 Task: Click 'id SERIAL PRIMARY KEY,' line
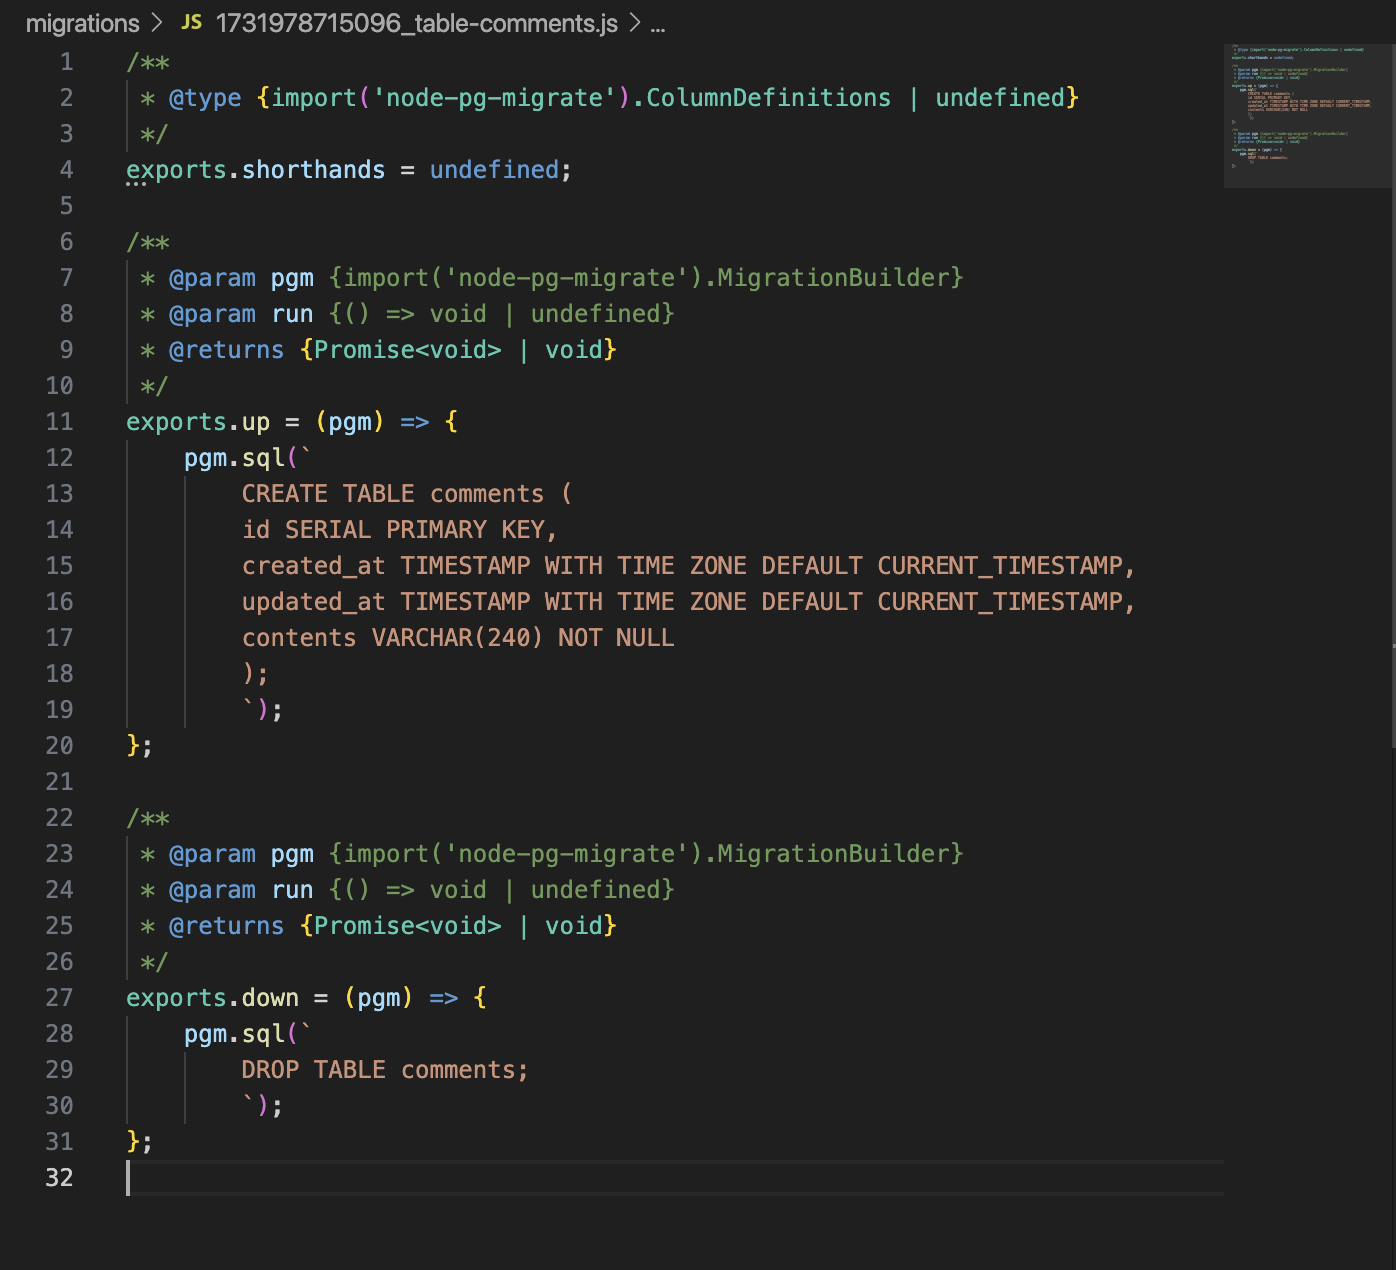click(400, 530)
